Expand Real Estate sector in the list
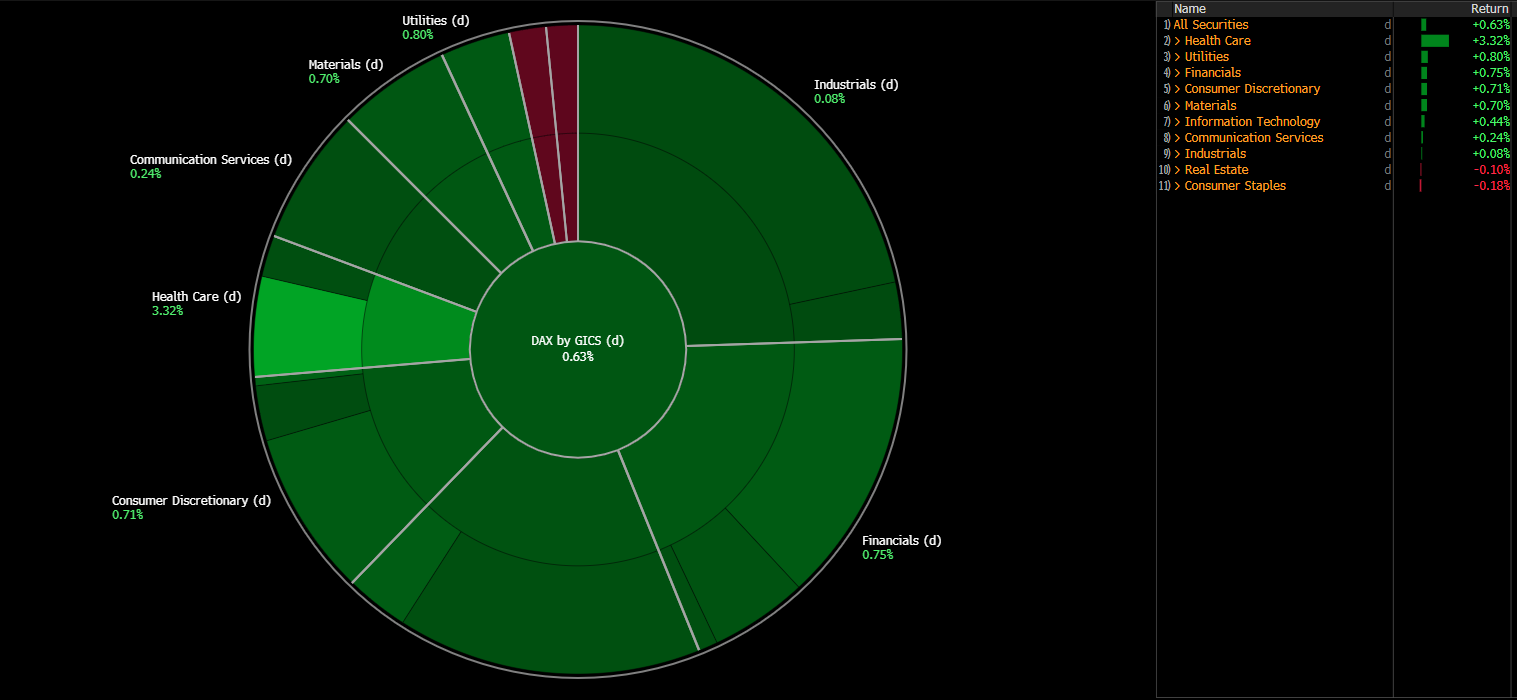 (1177, 170)
